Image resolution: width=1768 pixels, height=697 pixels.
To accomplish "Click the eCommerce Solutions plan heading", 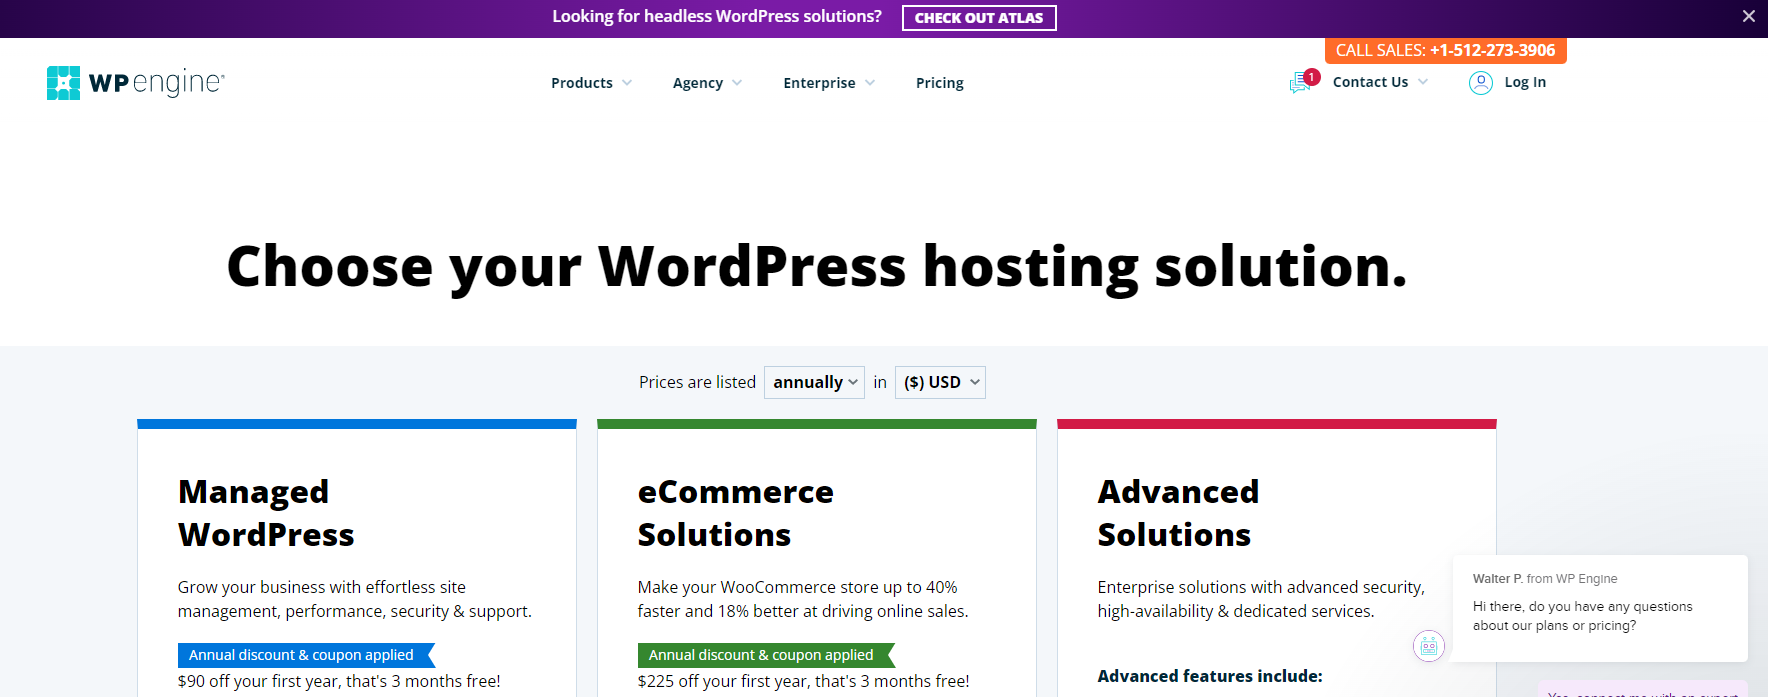I will pyautogui.click(x=735, y=513).
